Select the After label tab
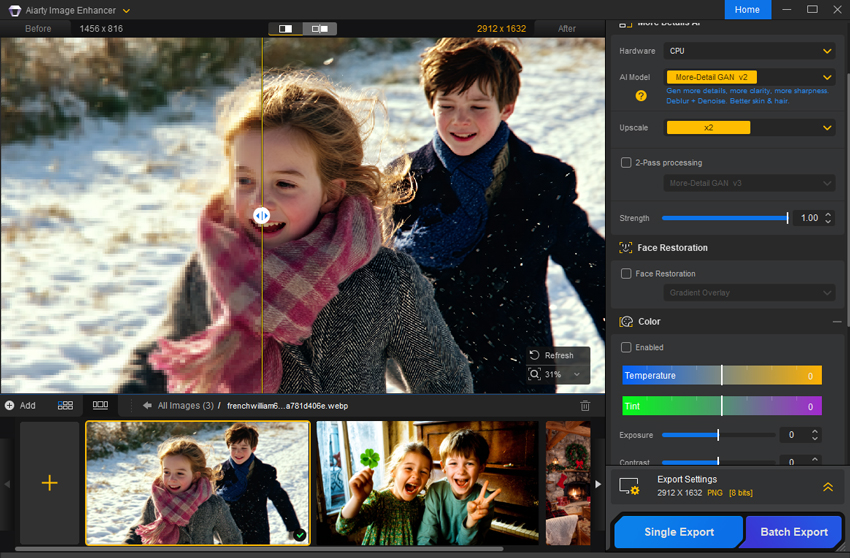Screen dimensions: 850x558 tap(567, 29)
